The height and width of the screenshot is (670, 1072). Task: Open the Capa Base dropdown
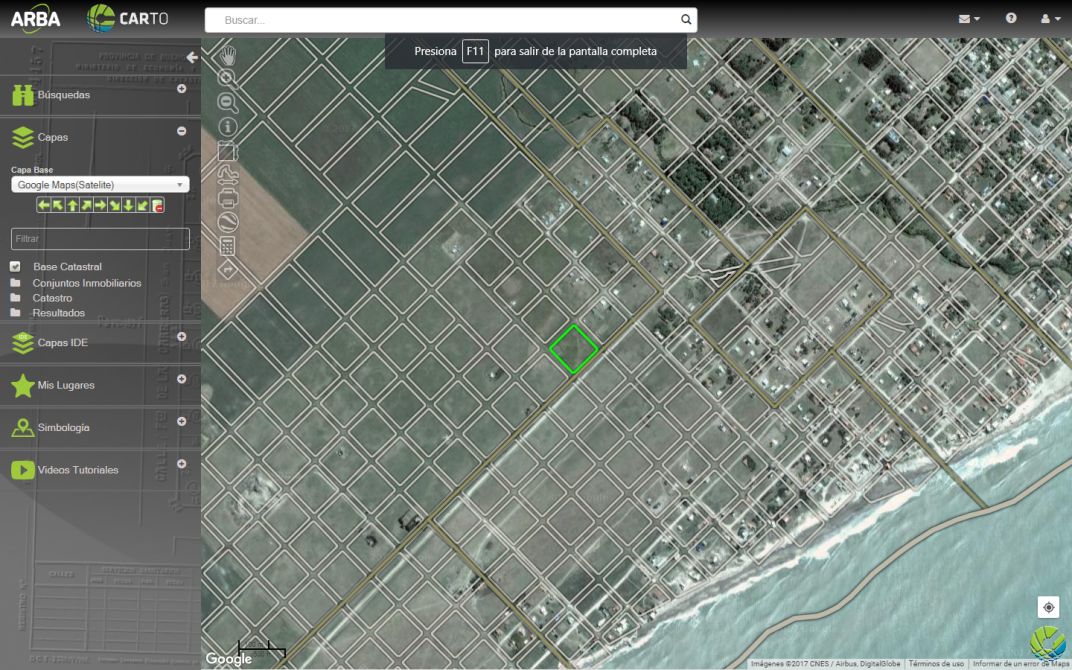(x=100, y=185)
